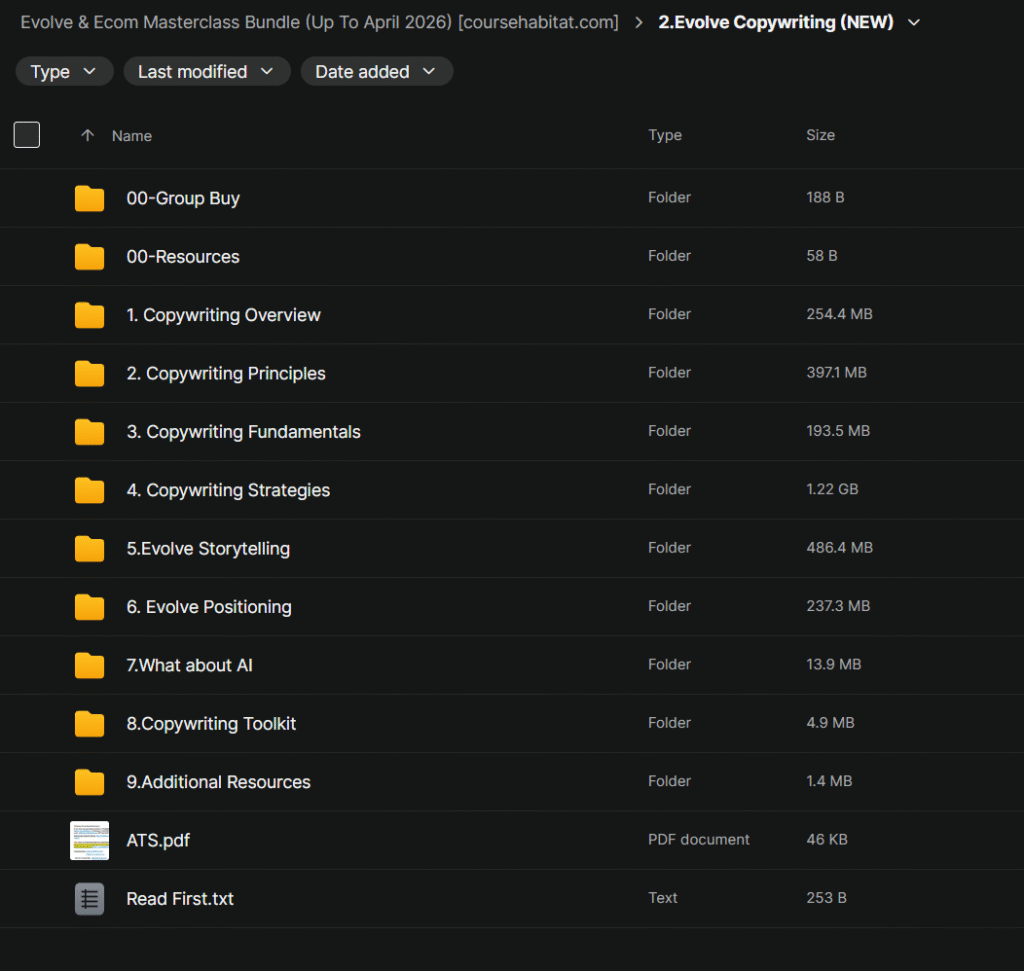The height and width of the screenshot is (971, 1024).
Task: Click the 00-Group Buy folder icon
Action: (x=89, y=199)
